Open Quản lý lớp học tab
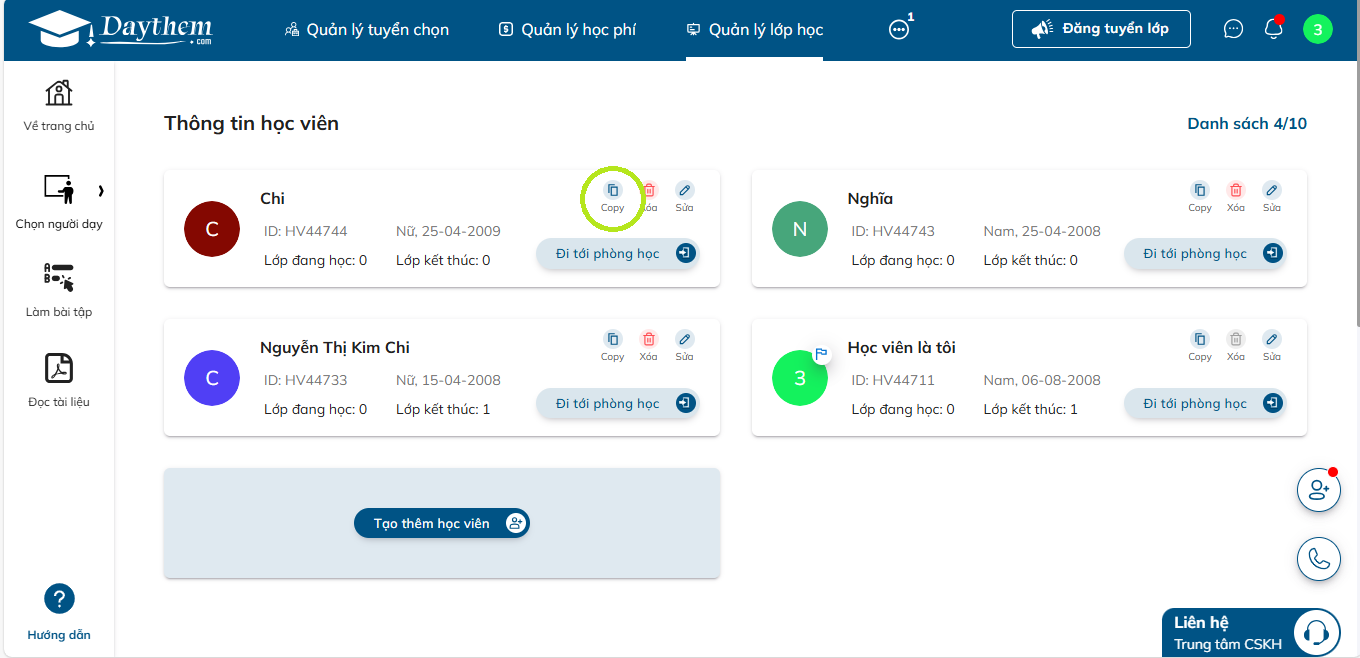The height and width of the screenshot is (658, 1360). pos(754,30)
